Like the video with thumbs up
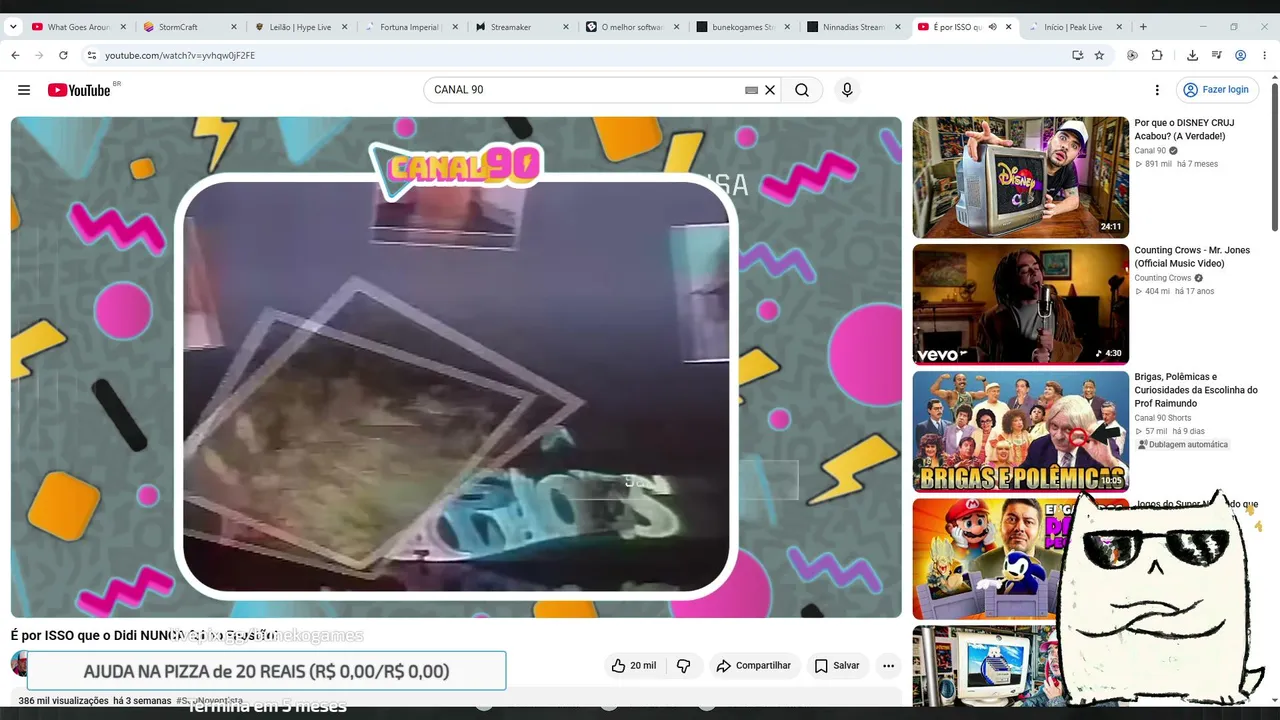The height and width of the screenshot is (720, 1280). [634, 666]
